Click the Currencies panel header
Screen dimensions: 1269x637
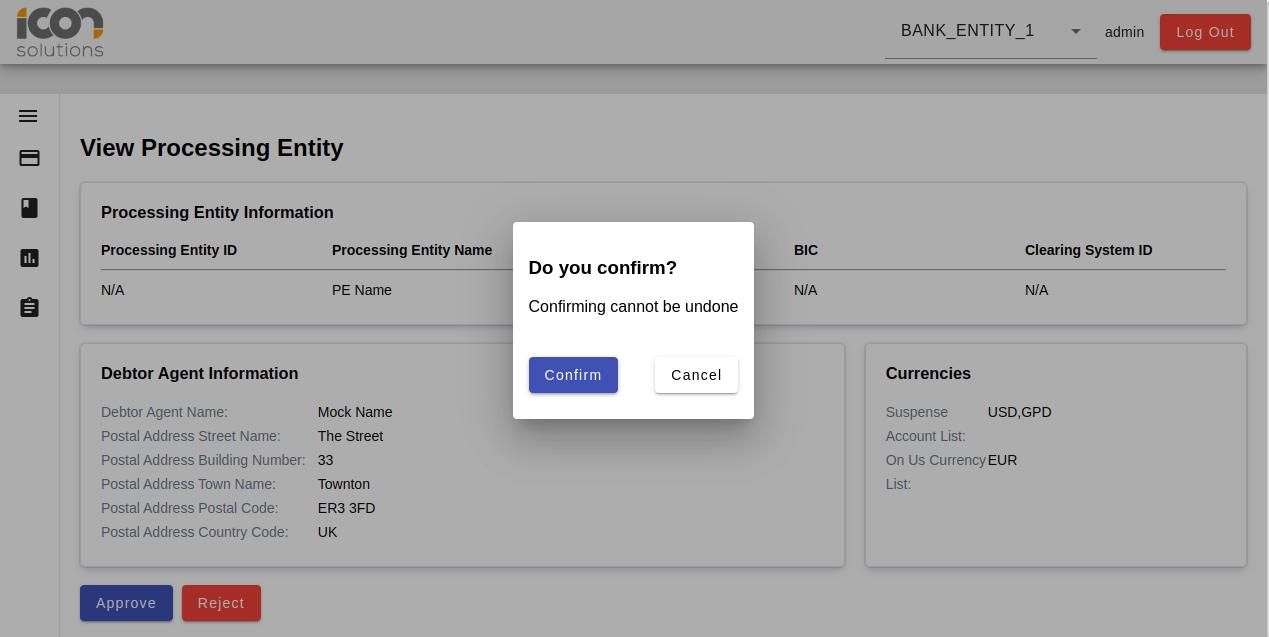coord(928,373)
